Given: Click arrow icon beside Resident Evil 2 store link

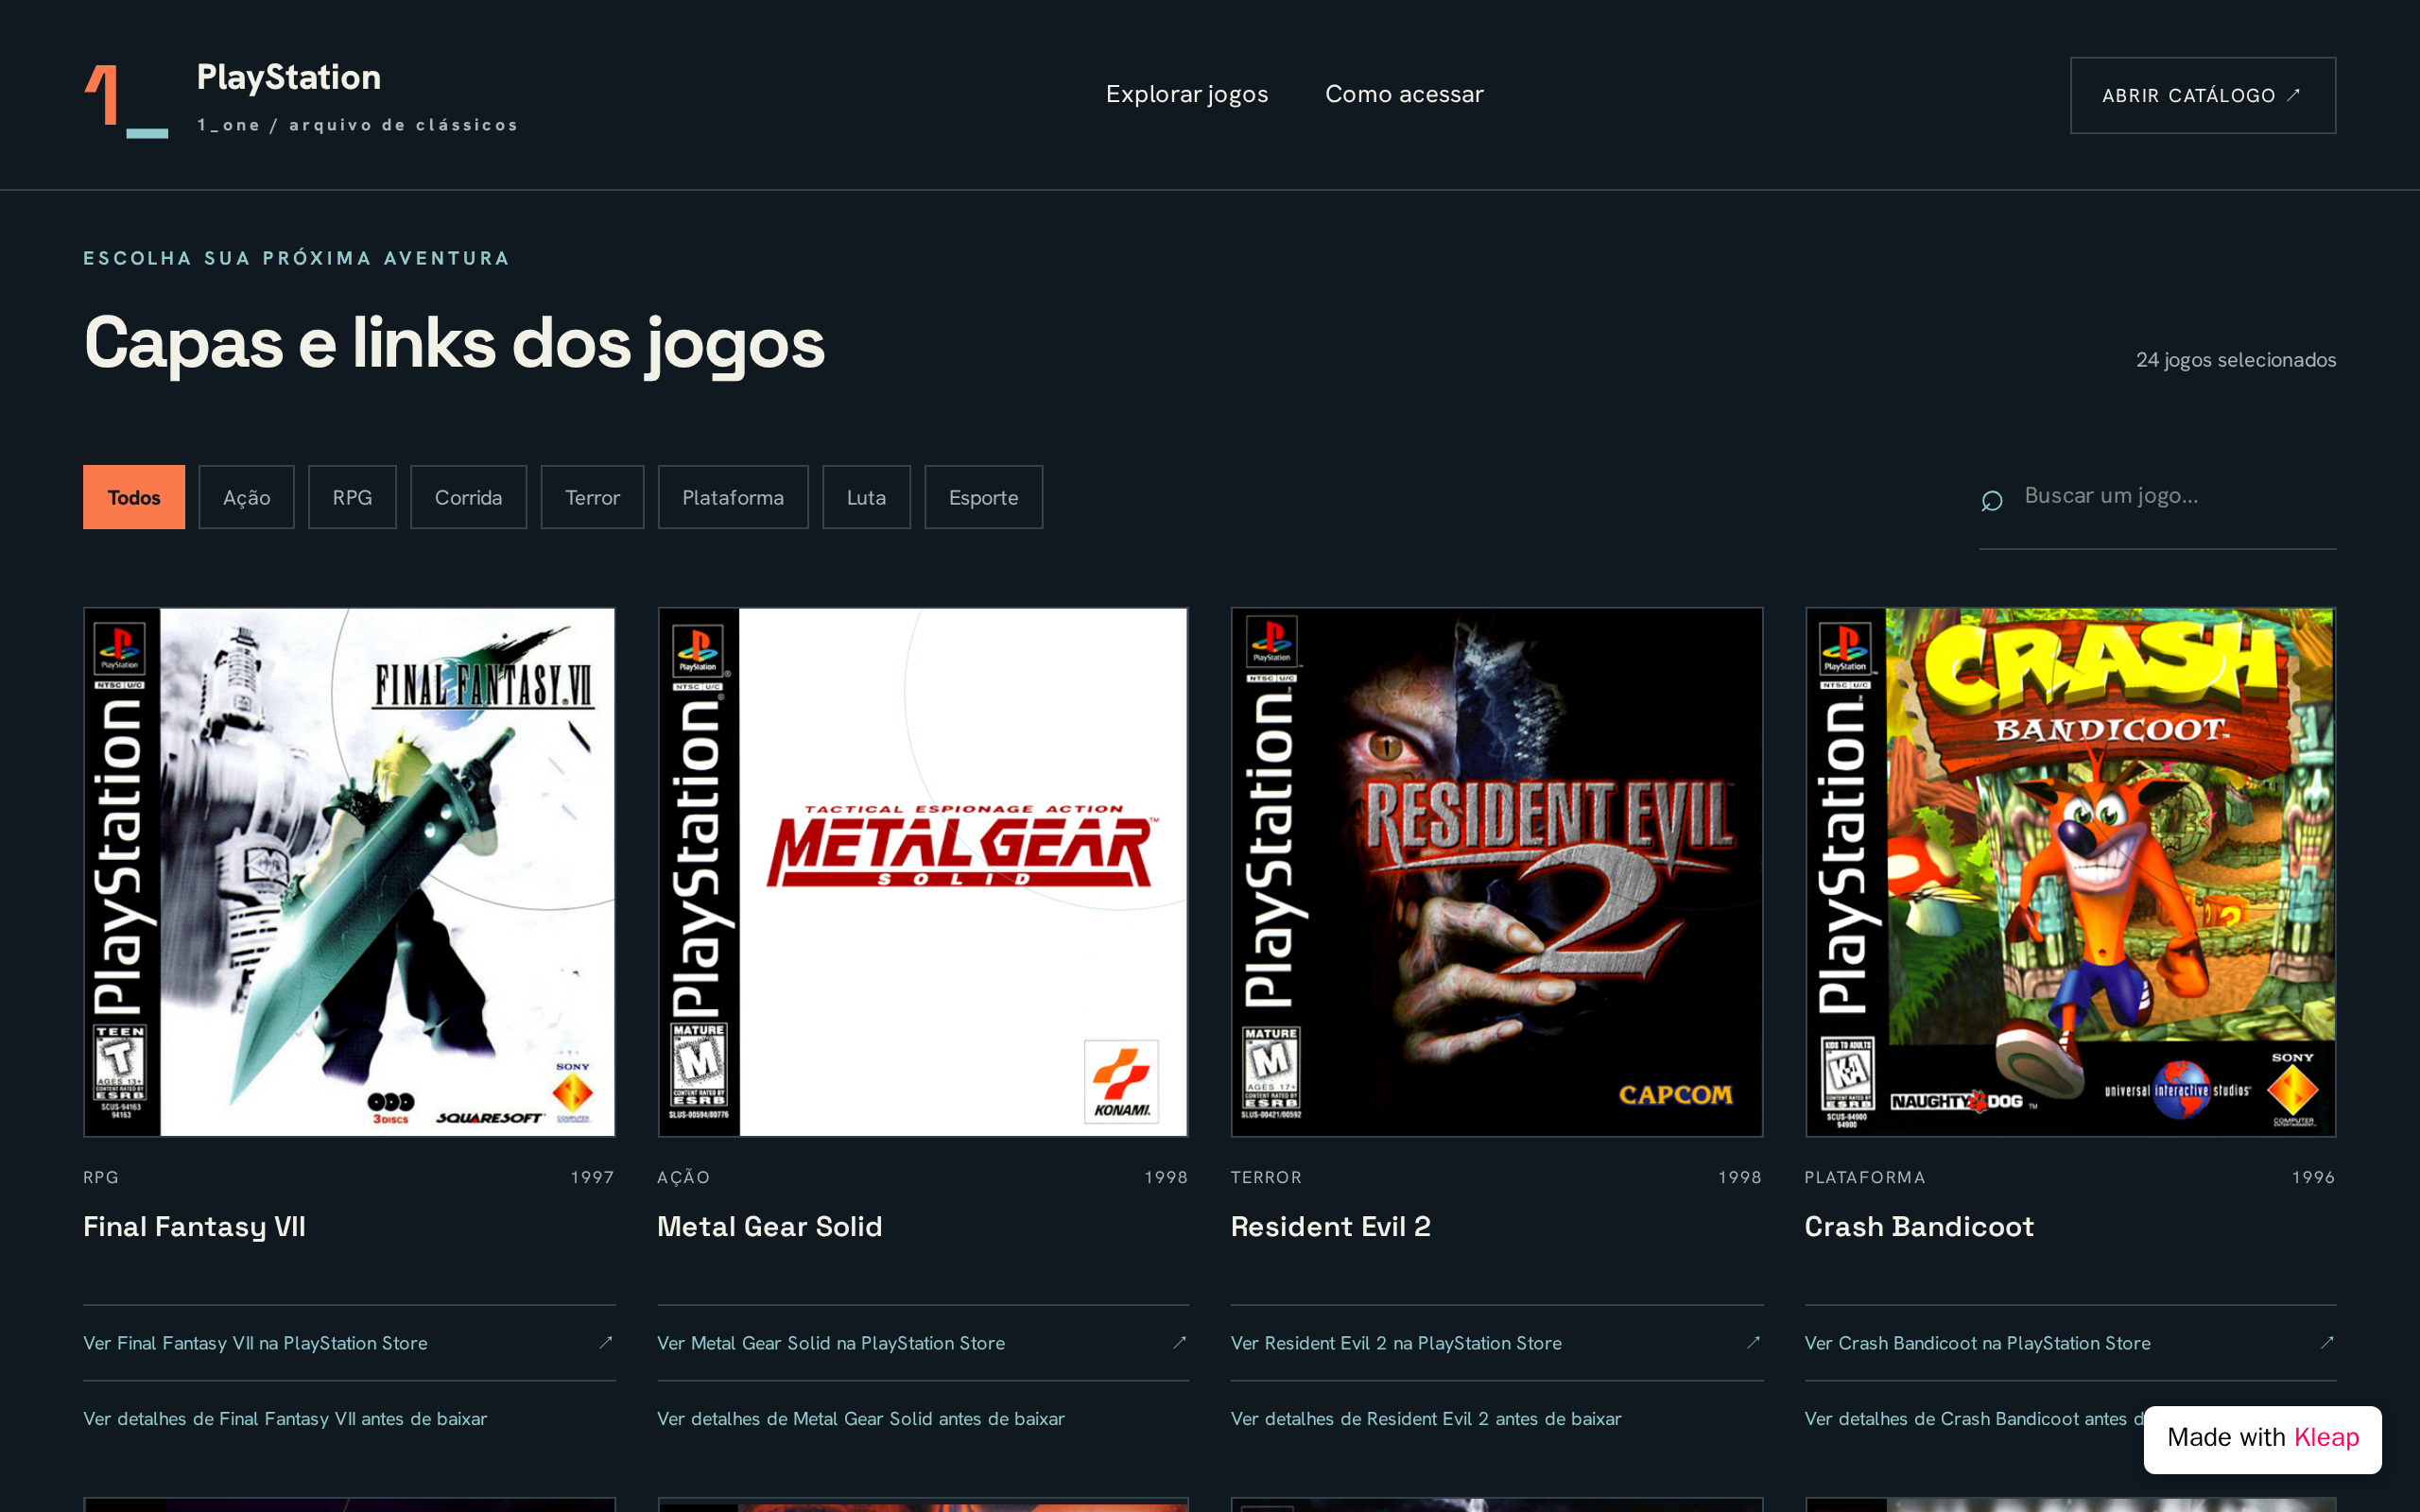Looking at the screenshot, I should (x=1753, y=1342).
